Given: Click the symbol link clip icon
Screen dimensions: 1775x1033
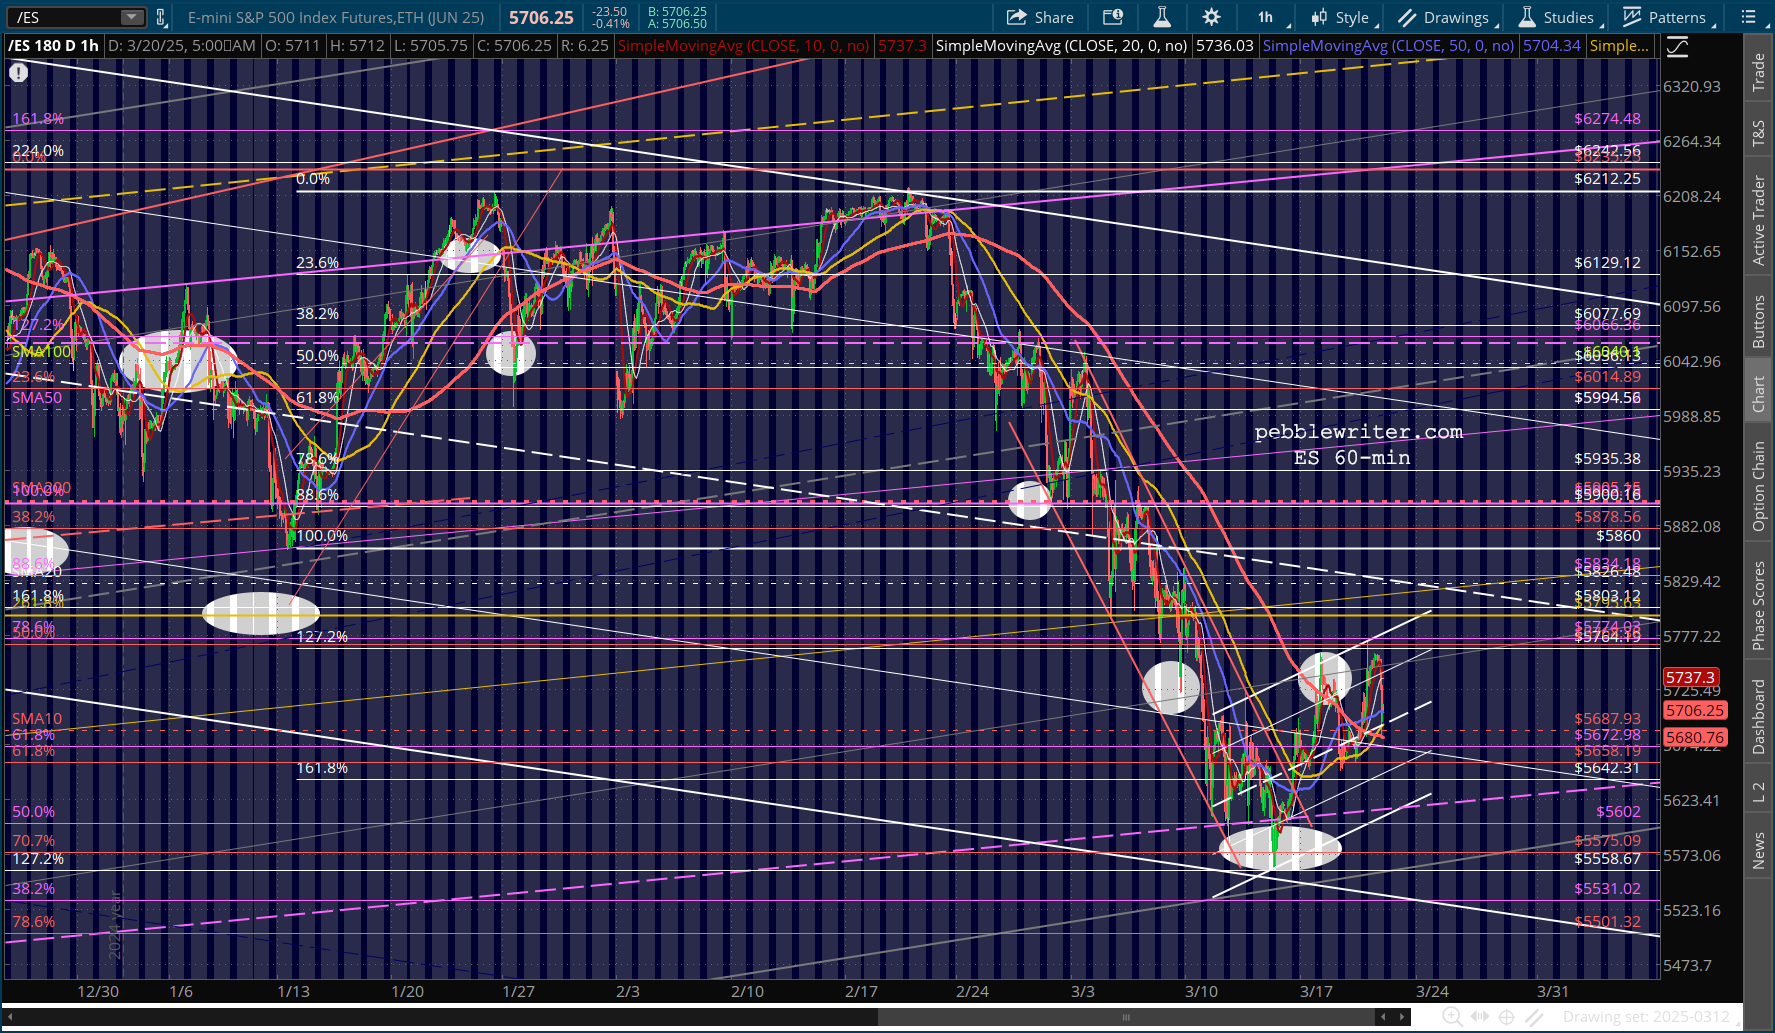Looking at the screenshot, I should point(161,17).
